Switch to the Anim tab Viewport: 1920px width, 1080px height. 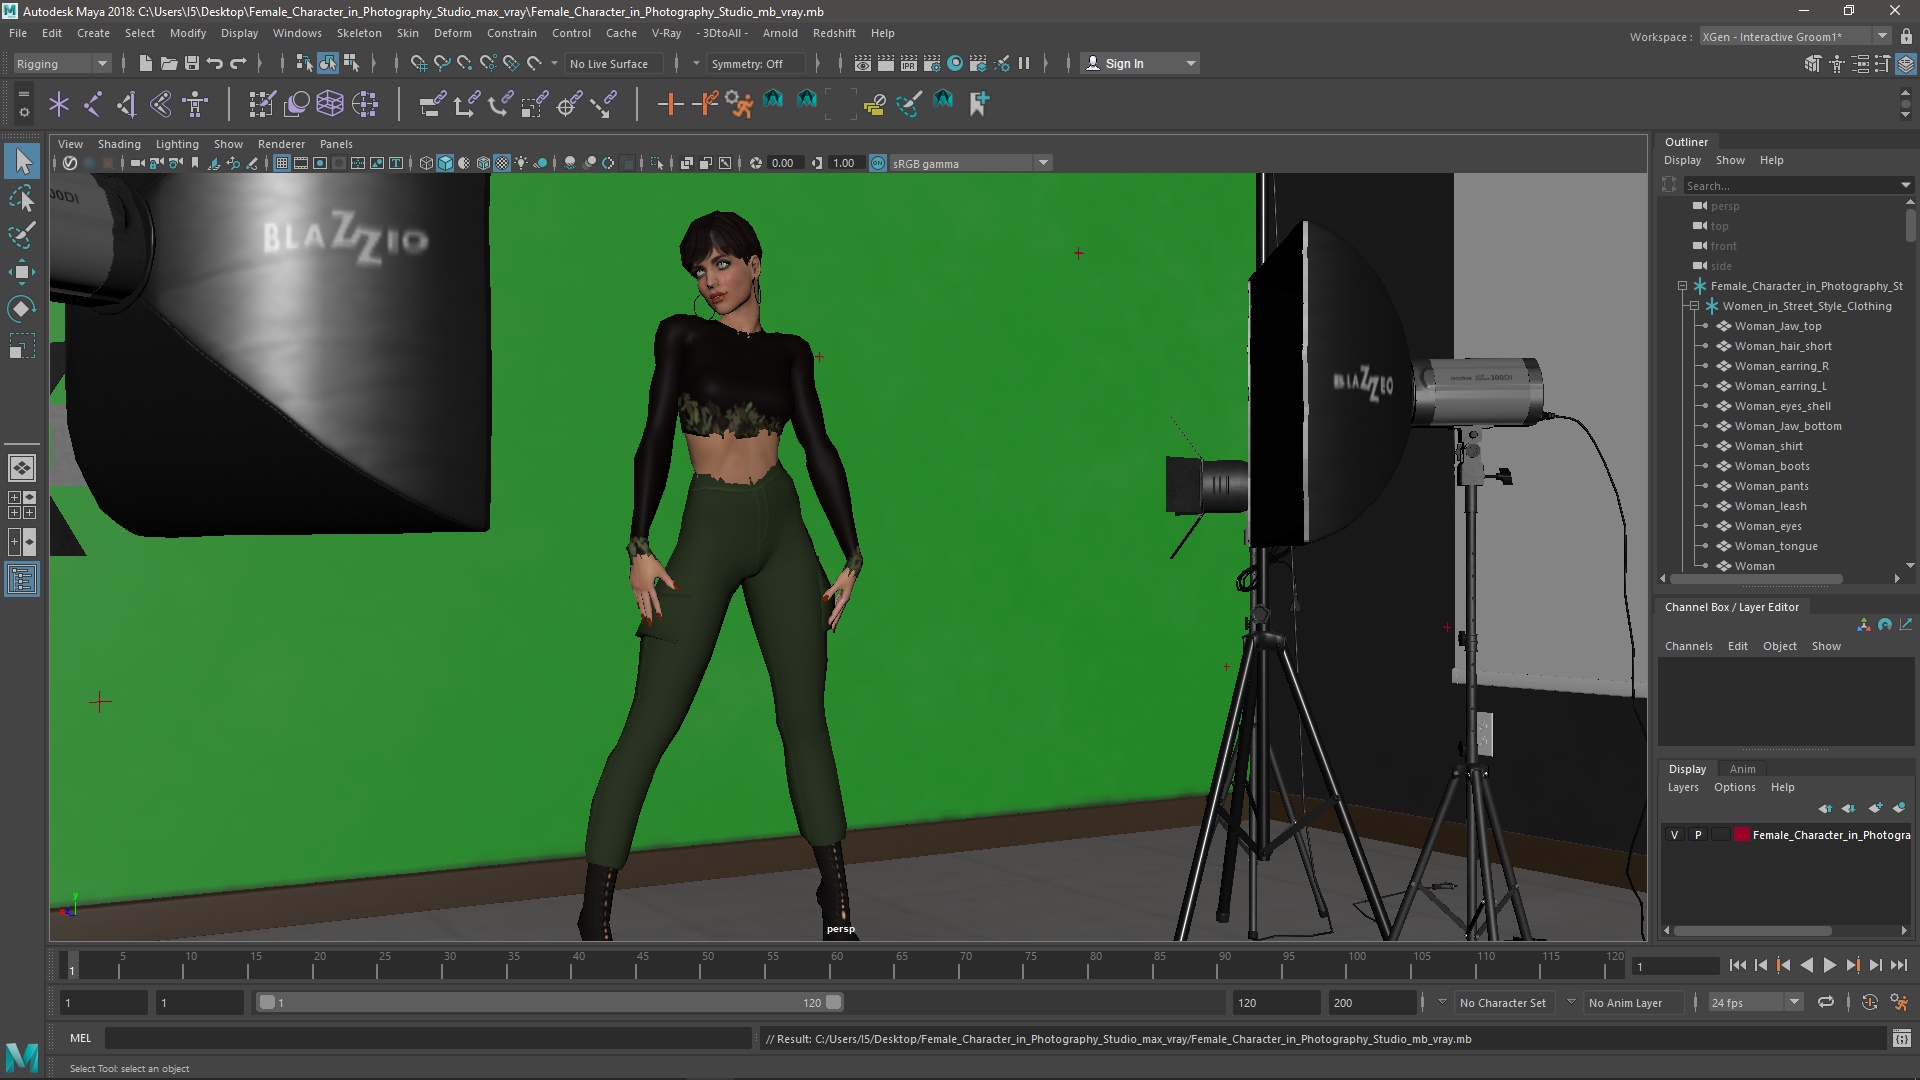(x=1742, y=769)
